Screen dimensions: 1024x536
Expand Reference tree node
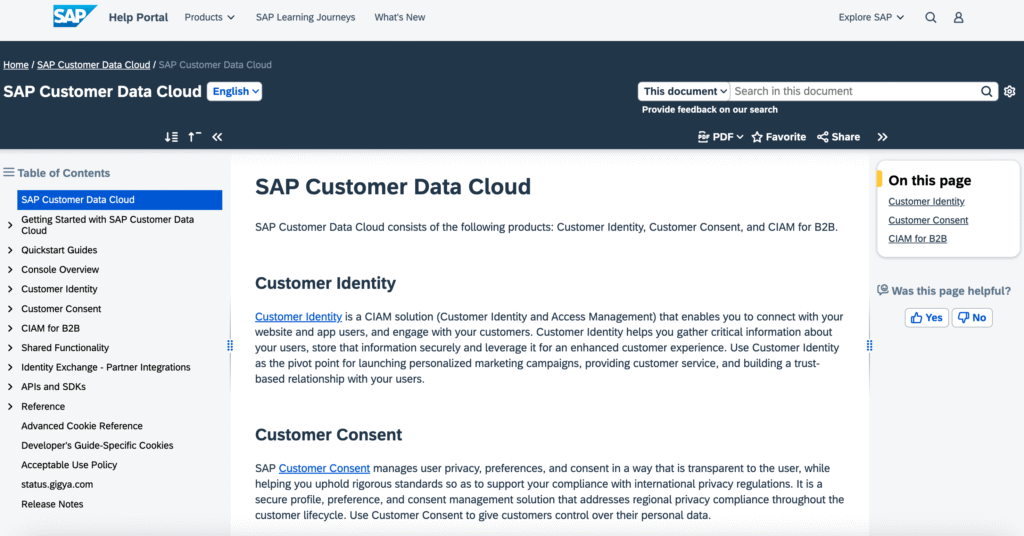click(x=10, y=407)
